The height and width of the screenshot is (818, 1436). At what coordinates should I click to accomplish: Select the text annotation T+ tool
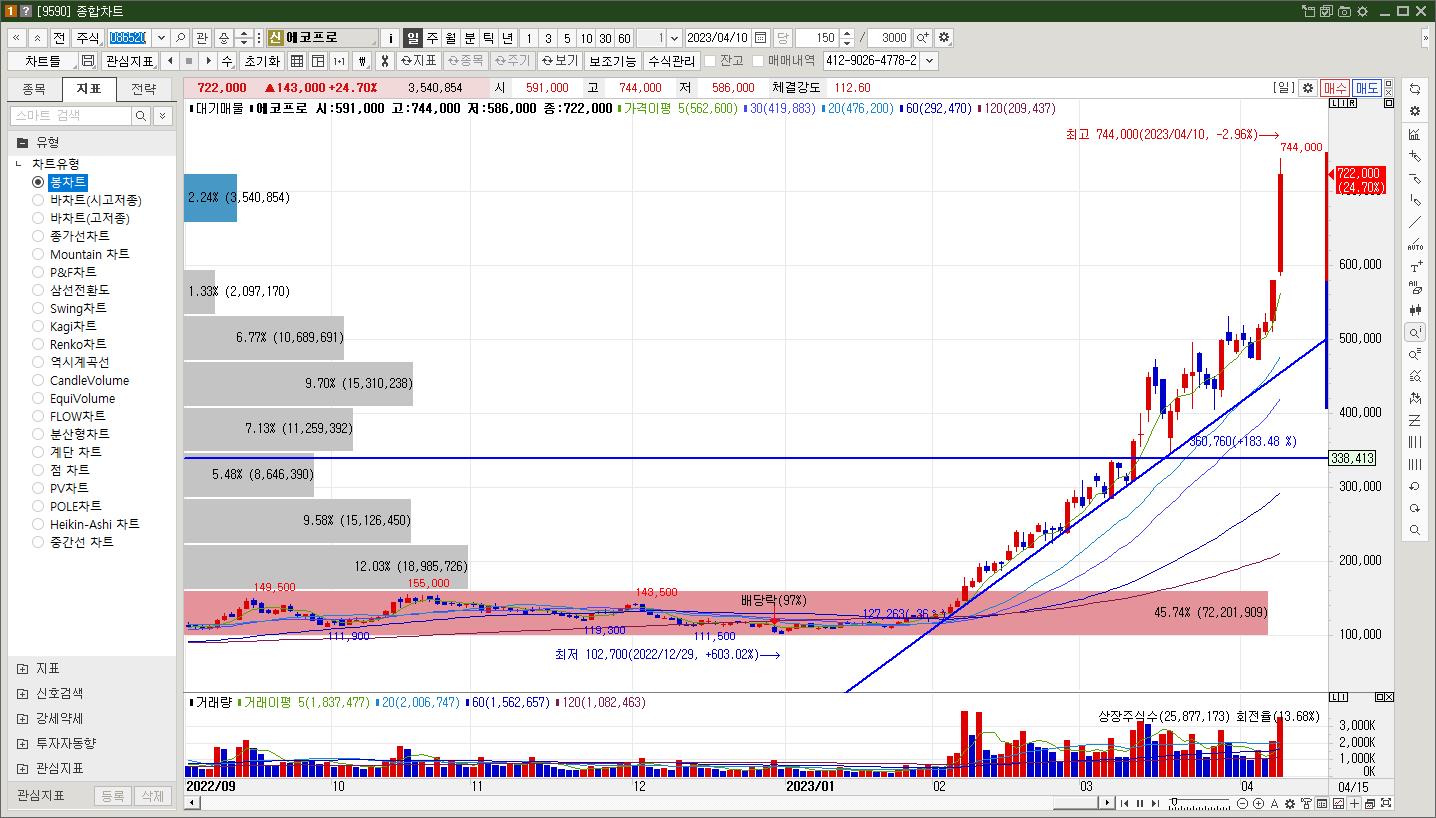[x=1415, y=266]
